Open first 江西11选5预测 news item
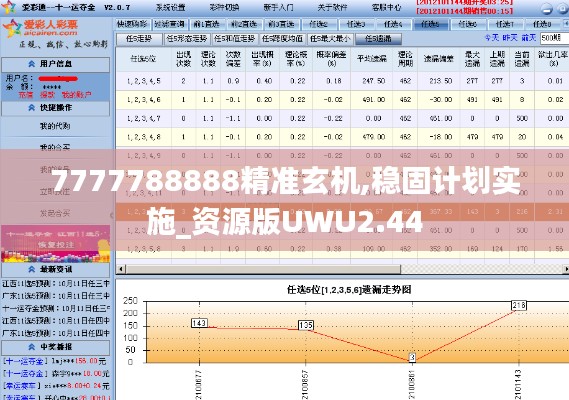The height and width of the screenshot is (400, 569). [56, 283]
